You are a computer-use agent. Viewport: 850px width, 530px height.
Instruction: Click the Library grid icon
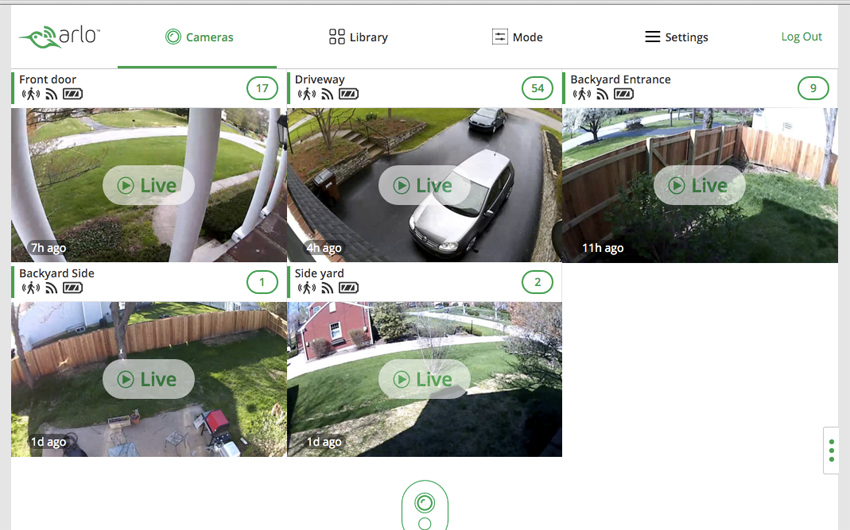pyautogui.click(x=337, y=37)
